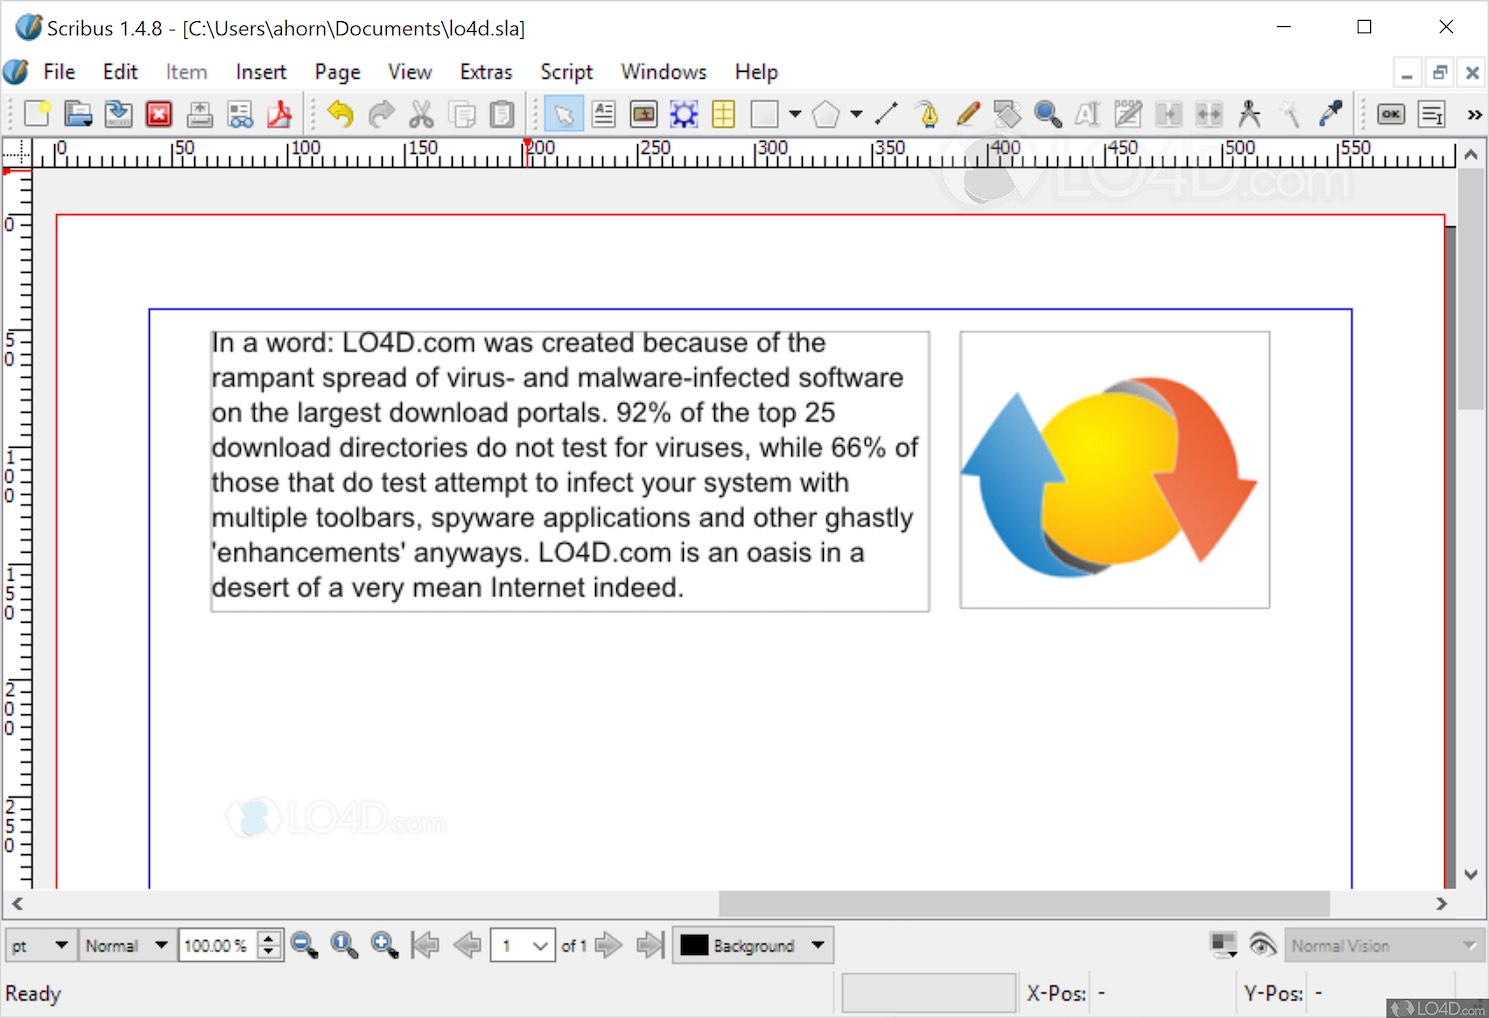Screen dimensions: 1489x1018
Task: Activate the Rotate Item tool
Action: (x=1007, y=114)
